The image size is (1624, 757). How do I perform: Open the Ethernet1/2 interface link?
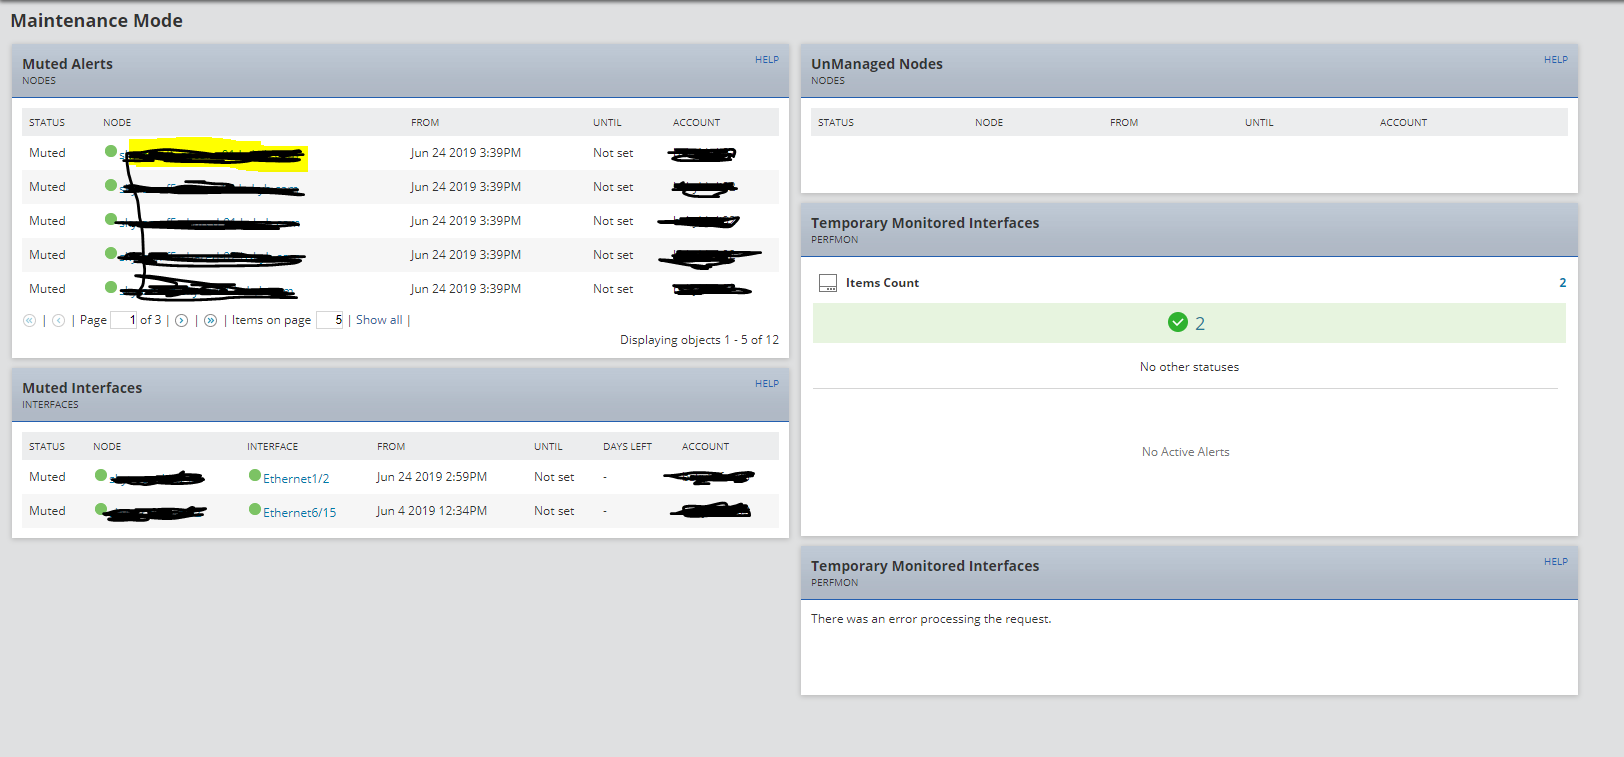click(x=296, y=479)
